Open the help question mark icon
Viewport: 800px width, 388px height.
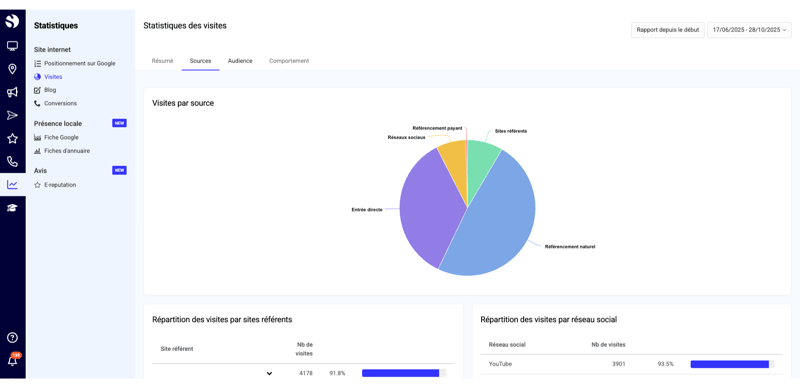point(12,337)
